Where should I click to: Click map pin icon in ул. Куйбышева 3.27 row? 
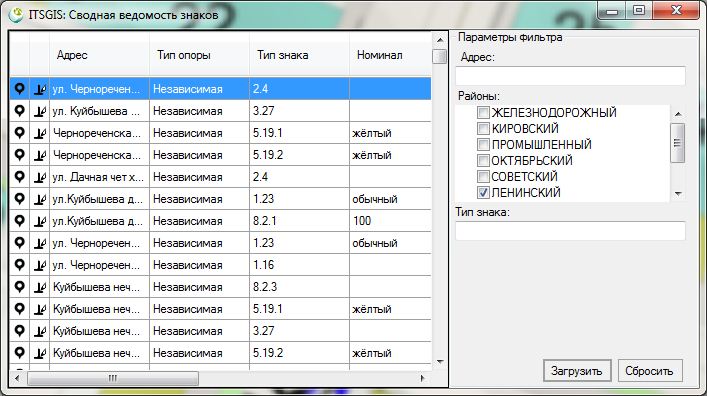(x=19, y=111)
